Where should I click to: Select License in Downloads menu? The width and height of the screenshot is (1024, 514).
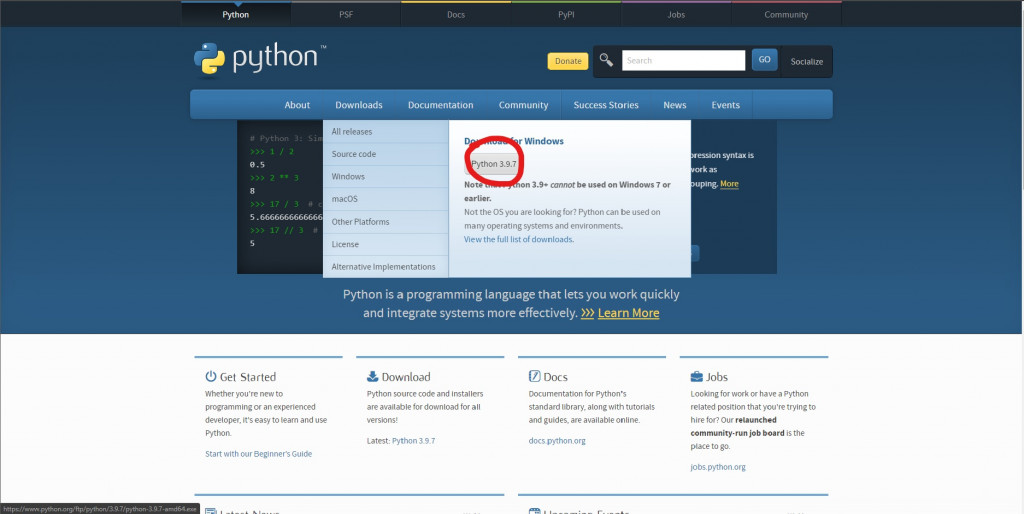point(386,244)
